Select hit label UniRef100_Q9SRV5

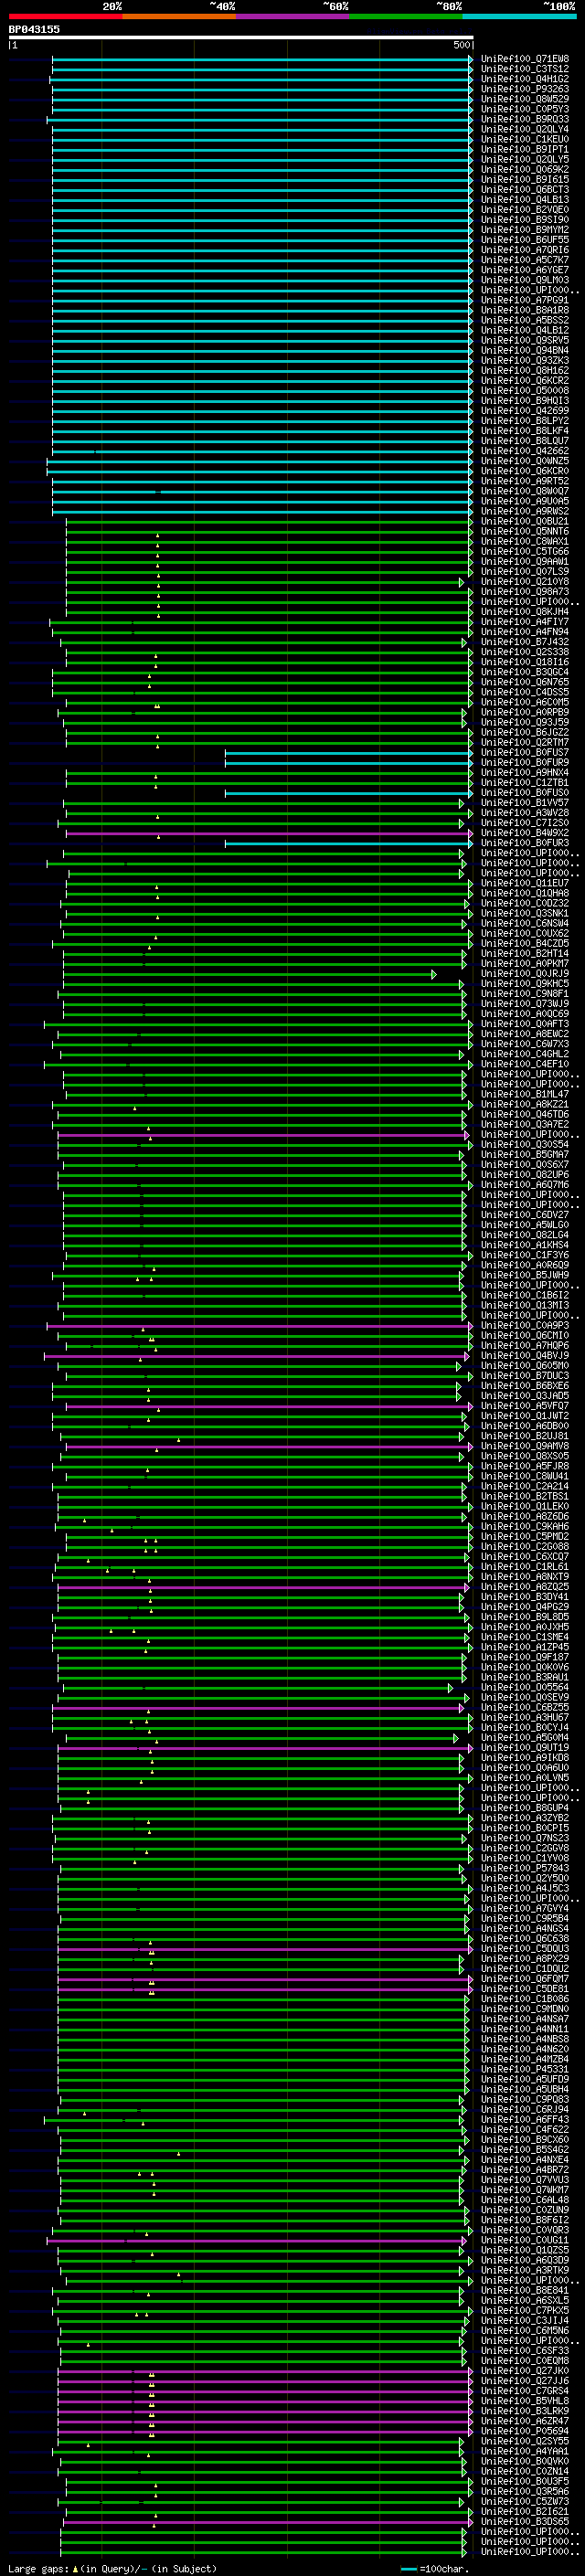pyautogui.click(x=525, y=340)
